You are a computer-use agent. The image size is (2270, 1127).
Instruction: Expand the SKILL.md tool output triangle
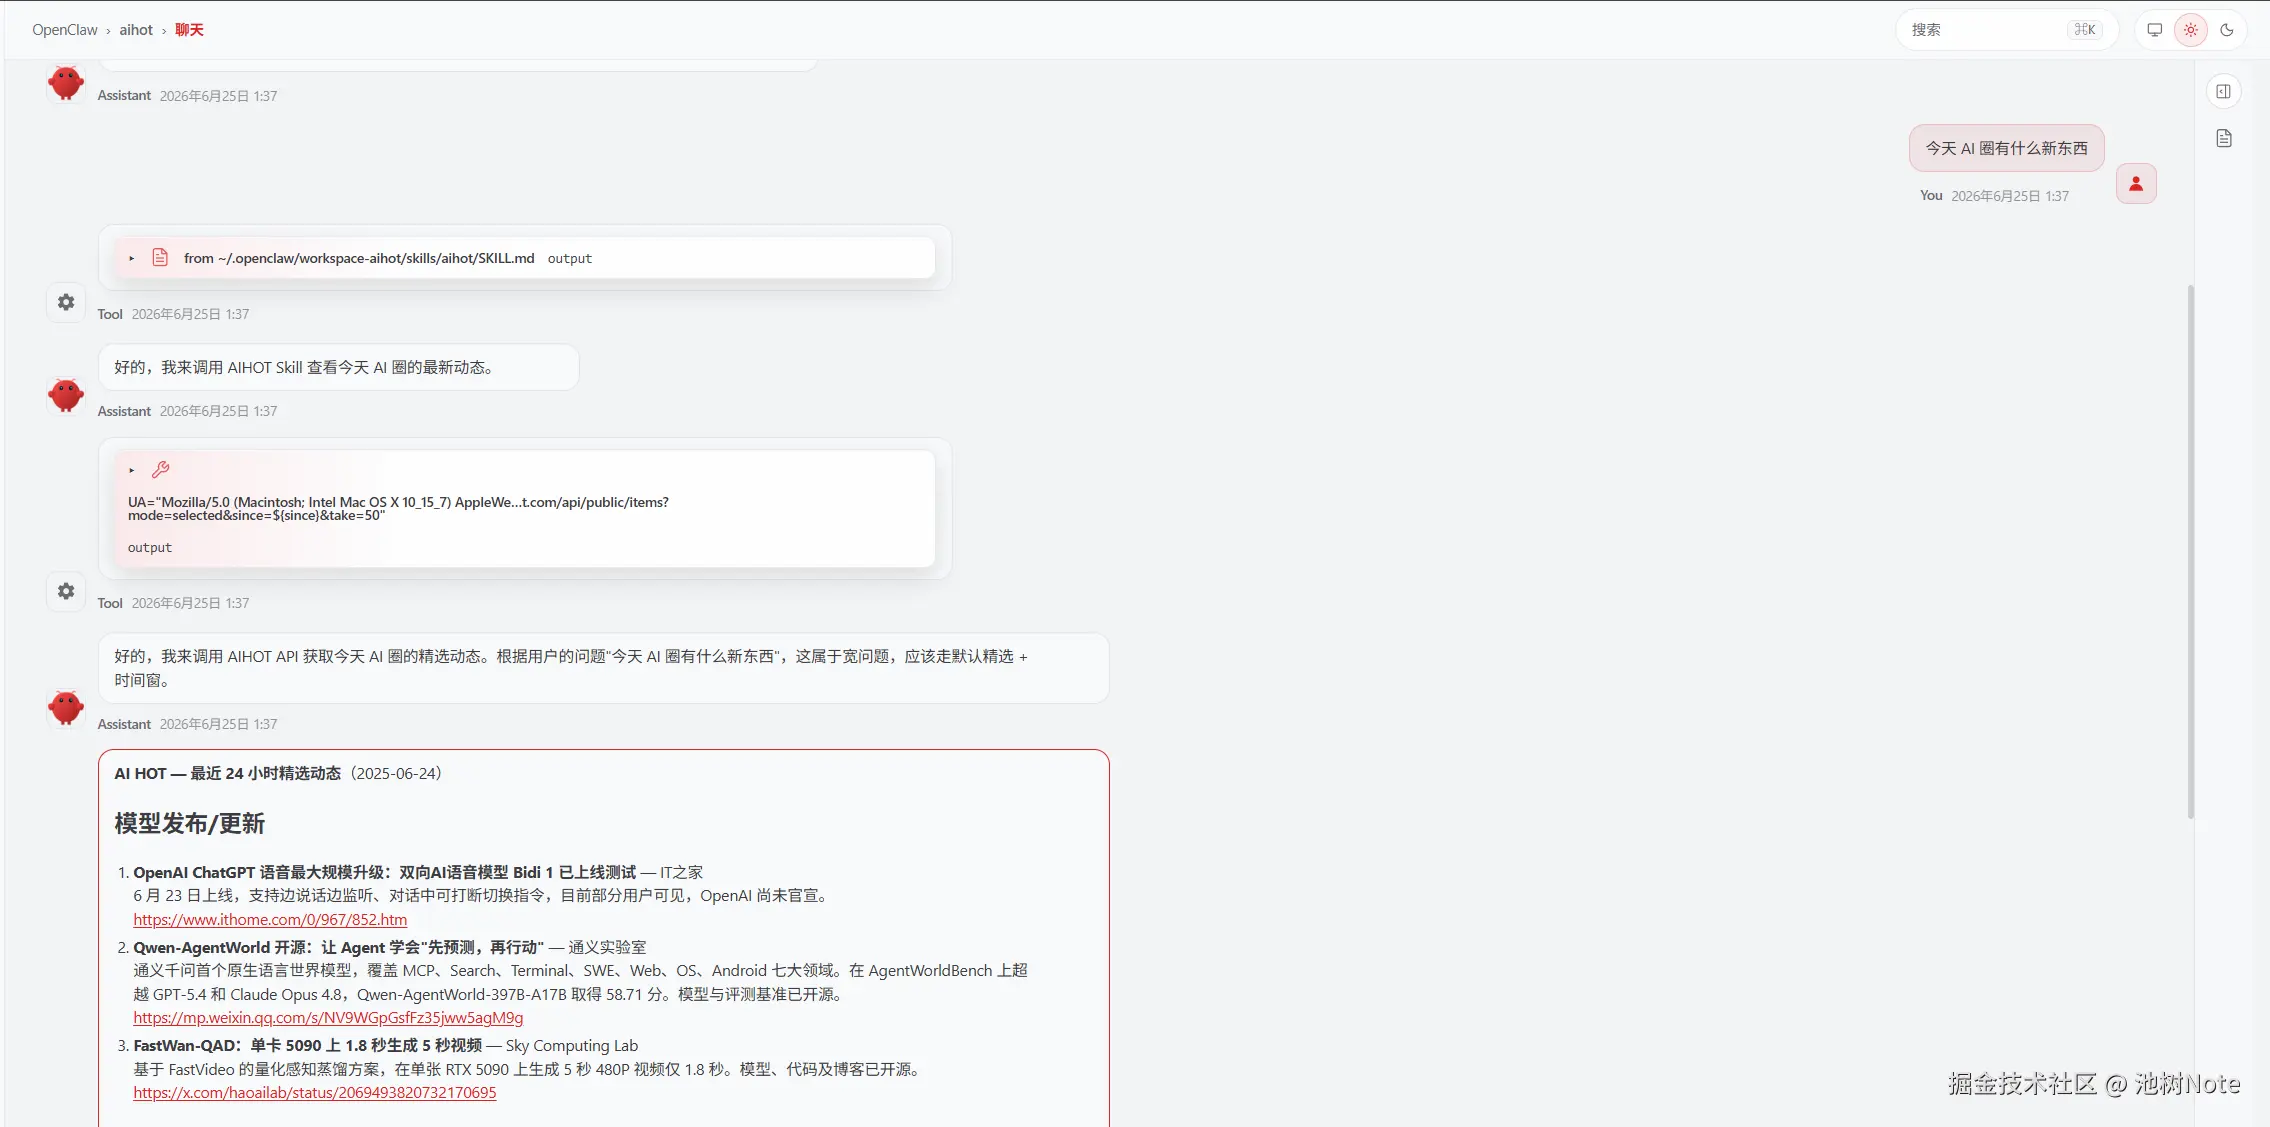[131, 258]
